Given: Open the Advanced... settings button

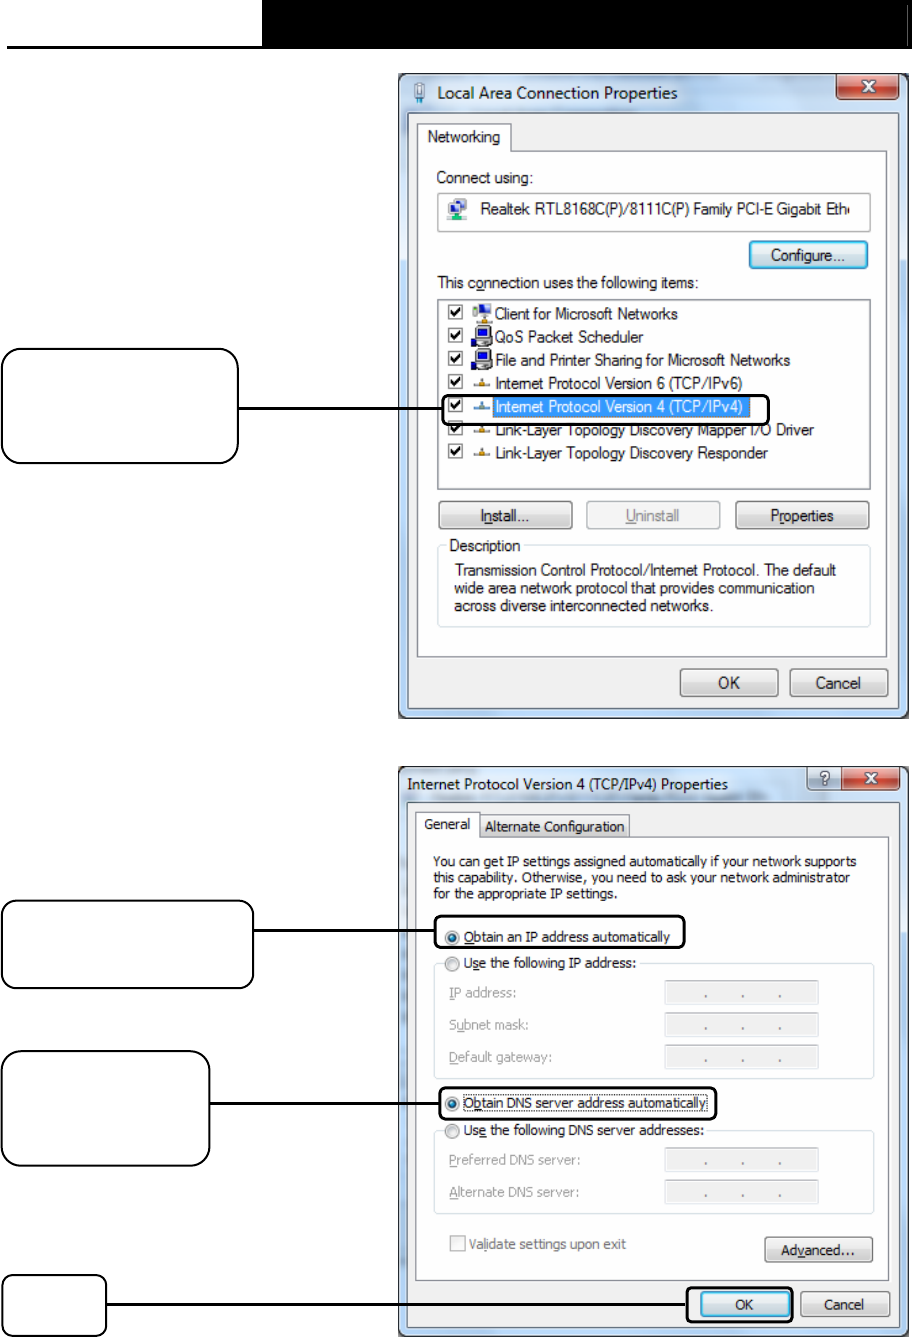Looking at the screenshot, I should click(819, 1250).
